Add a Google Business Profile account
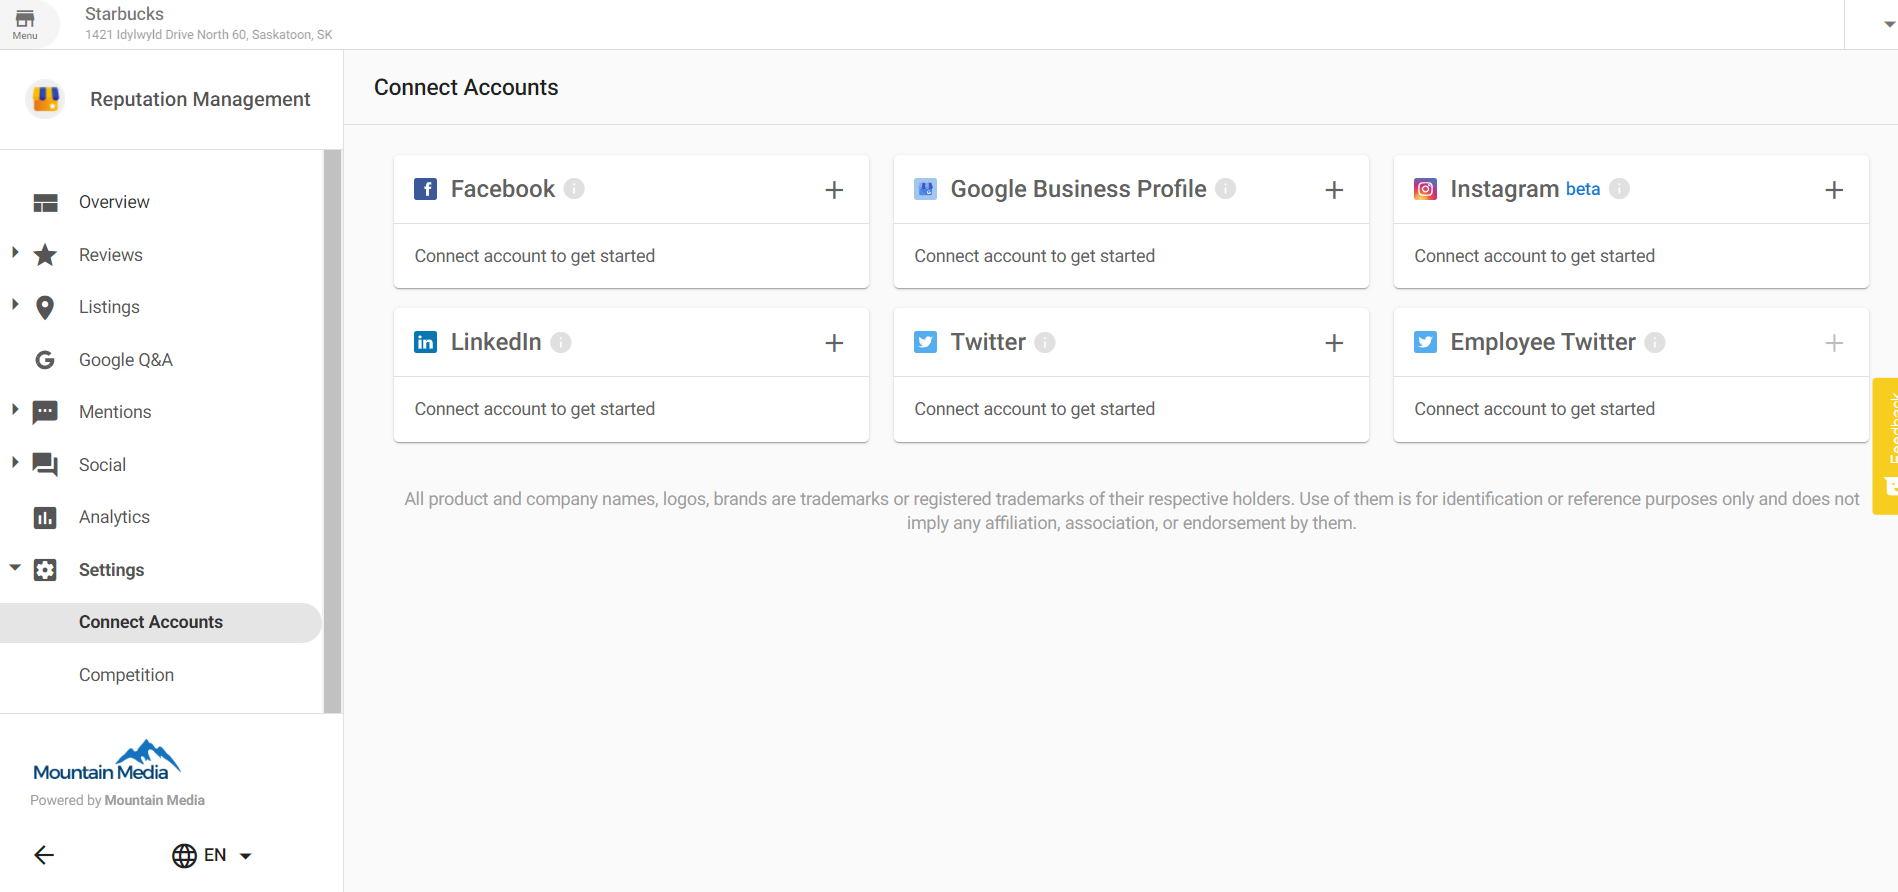The image size is (1898, 892). tap(1334, 190)
